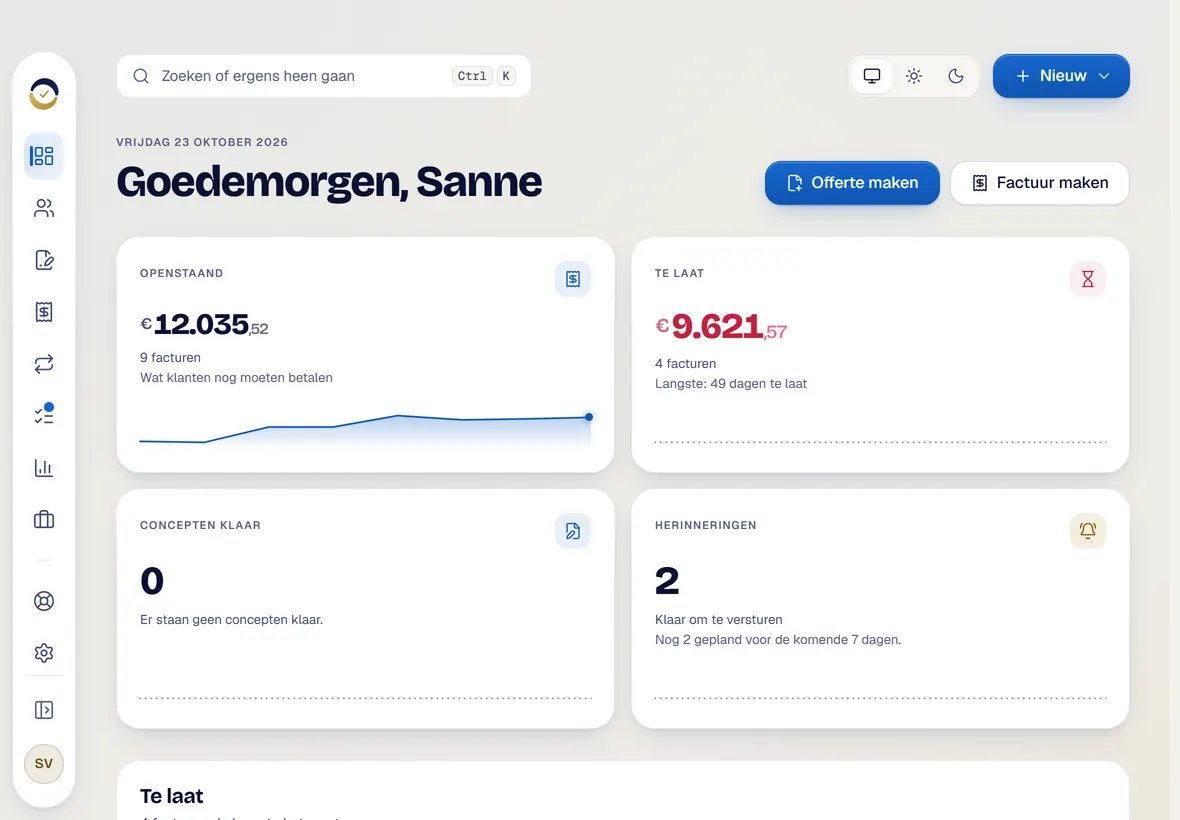
Task: Click the hourglass icon on Te laat card
Action: (x=1087, y=279)
